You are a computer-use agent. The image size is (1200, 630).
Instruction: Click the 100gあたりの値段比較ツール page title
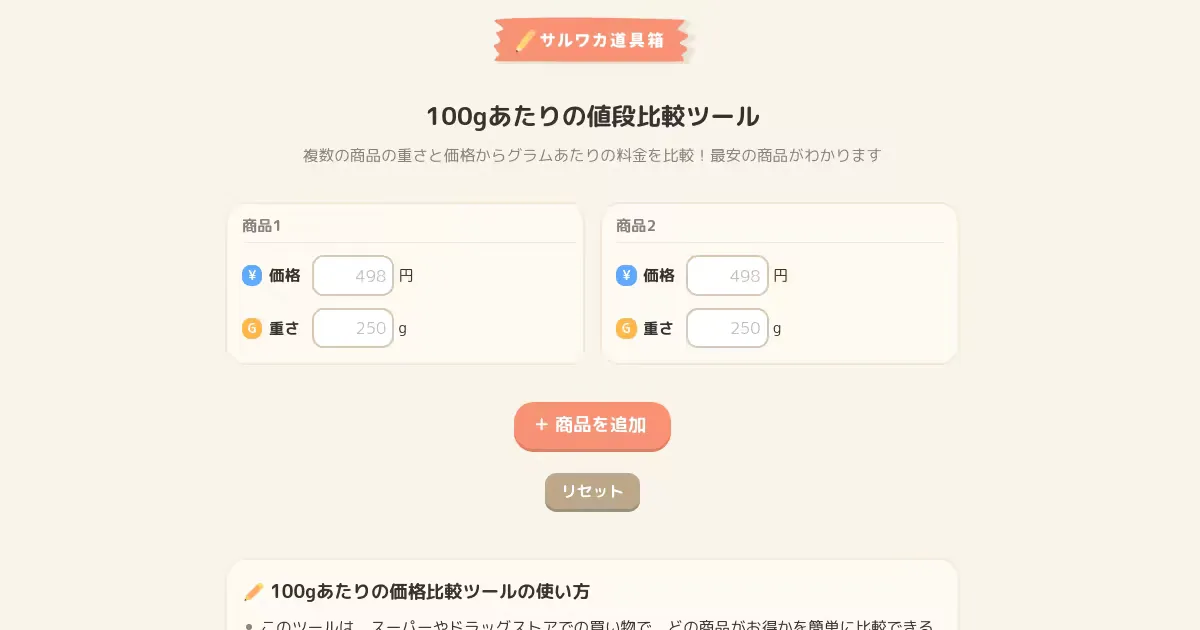pyautogui.click(x=593, y=117)
